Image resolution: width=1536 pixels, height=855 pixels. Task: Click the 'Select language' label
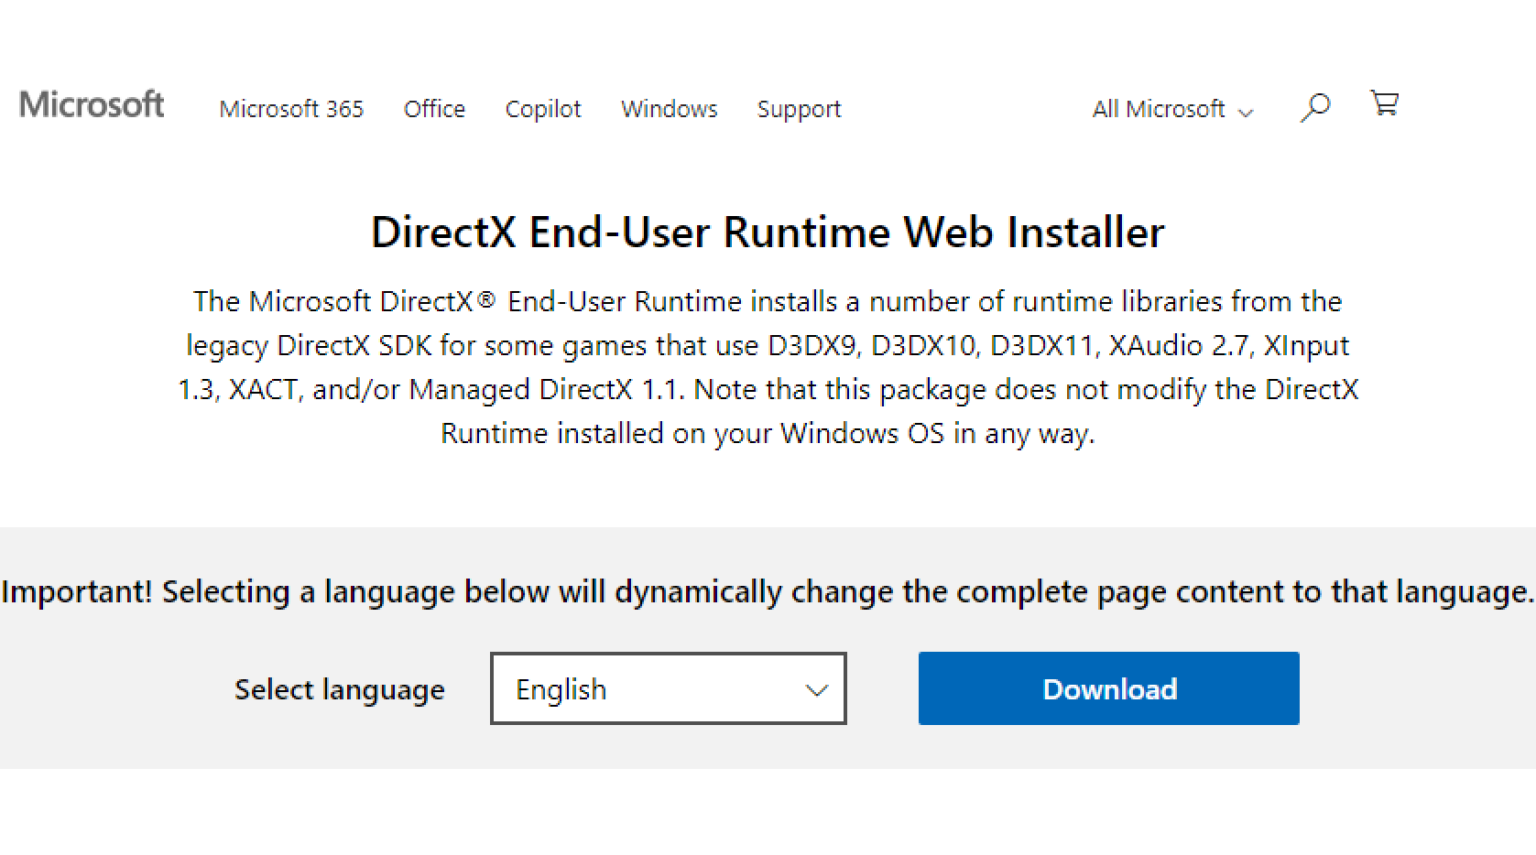339,690
